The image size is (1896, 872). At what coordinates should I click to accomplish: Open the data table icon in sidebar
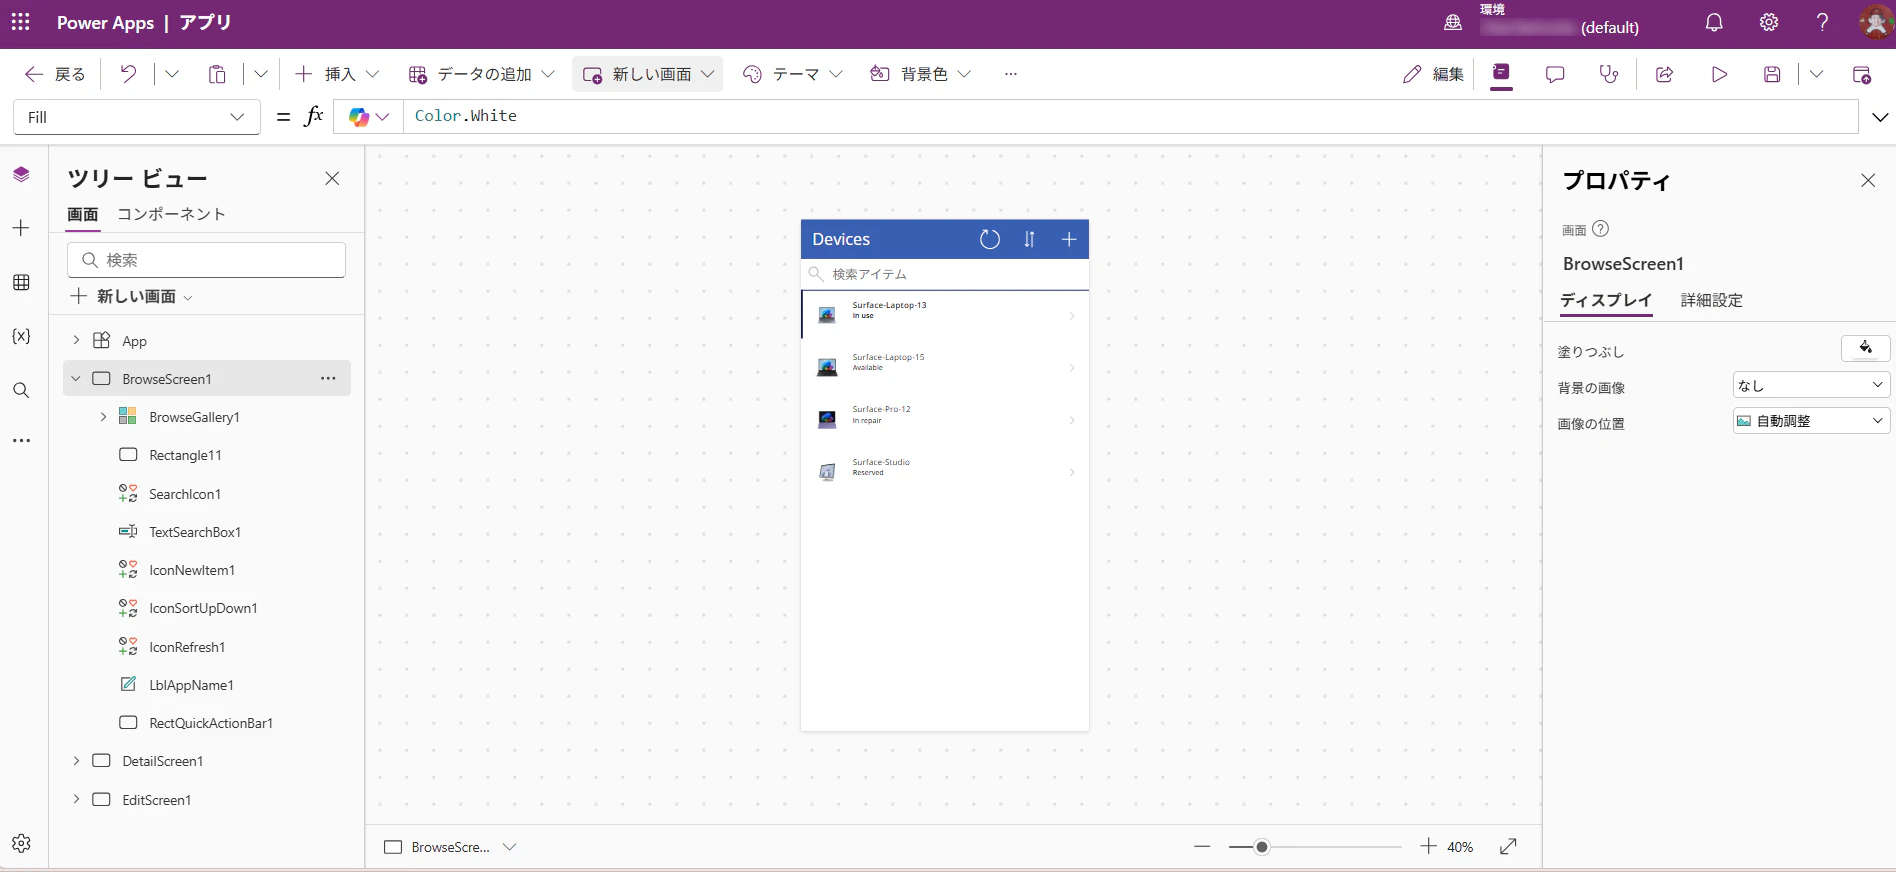point(21,282)
